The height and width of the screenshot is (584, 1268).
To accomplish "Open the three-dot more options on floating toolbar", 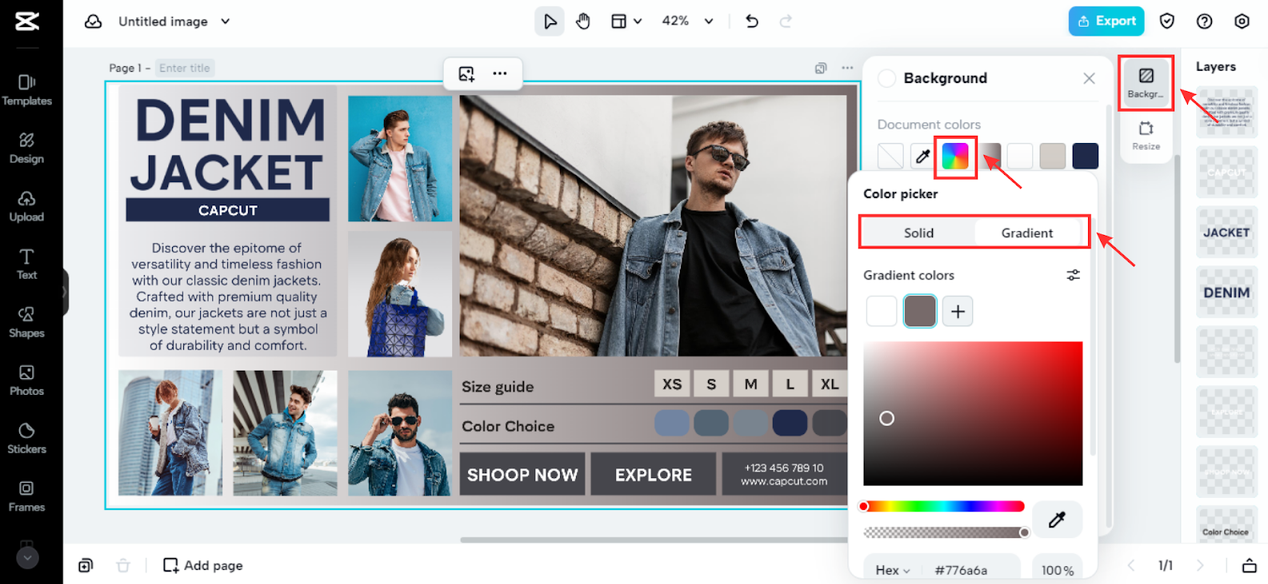I will [x=500, y=74].
